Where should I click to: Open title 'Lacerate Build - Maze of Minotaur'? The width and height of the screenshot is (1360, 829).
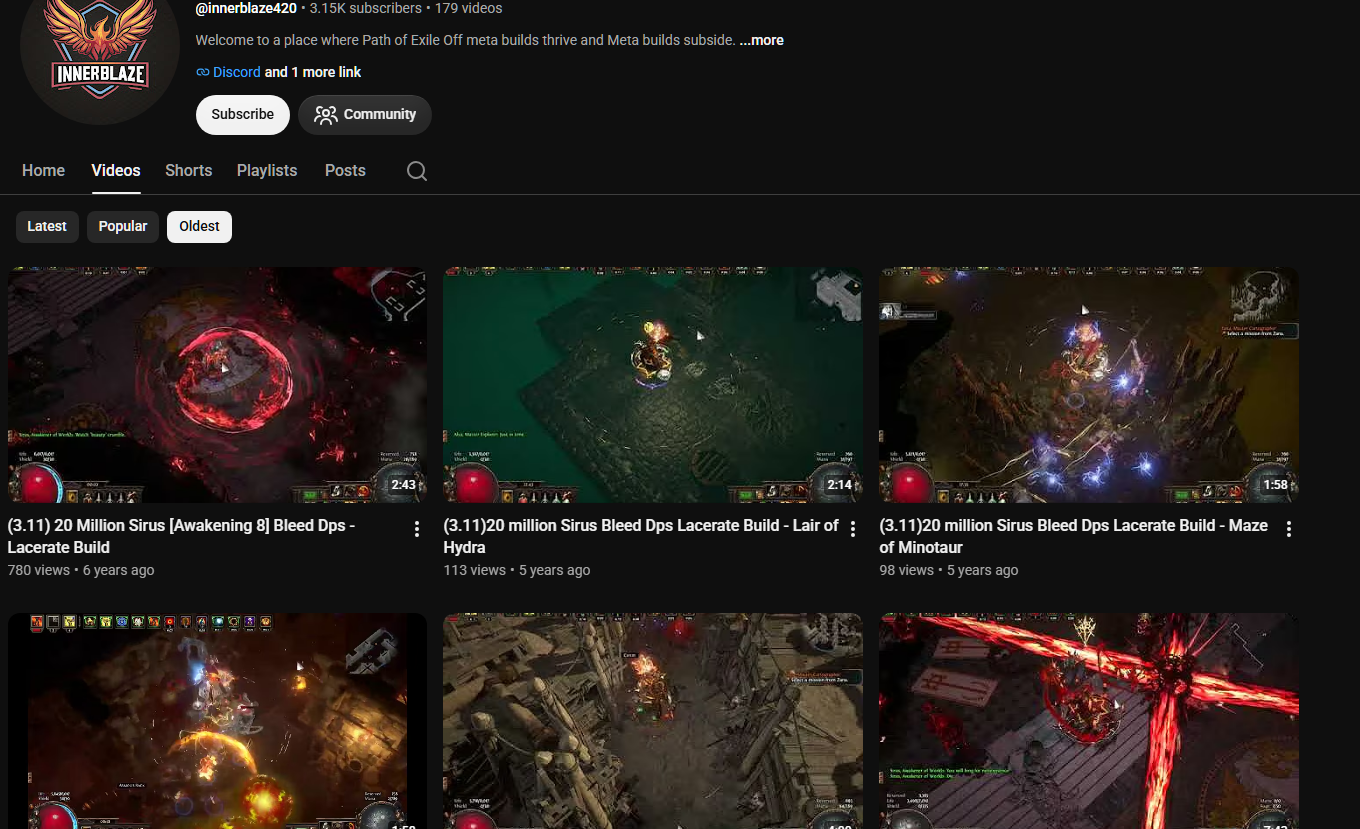click(x=1074, y=536)
